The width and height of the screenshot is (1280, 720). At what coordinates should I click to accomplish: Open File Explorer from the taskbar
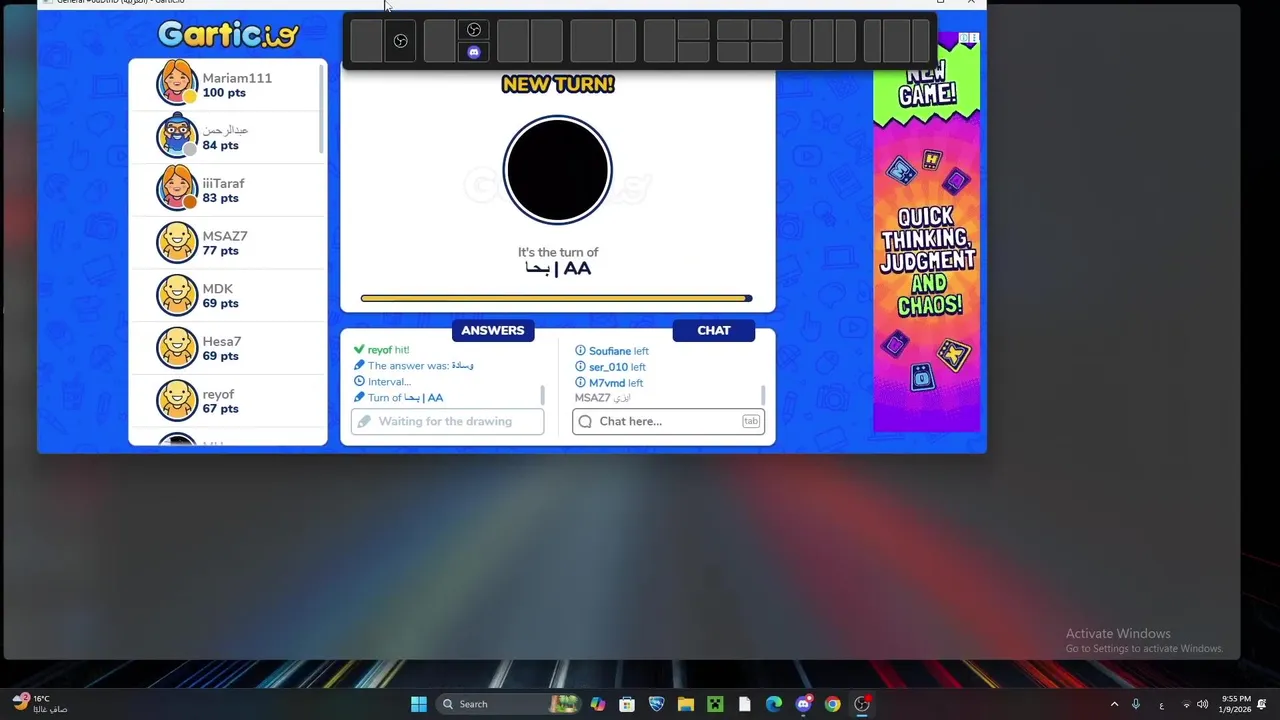point(686,704)
